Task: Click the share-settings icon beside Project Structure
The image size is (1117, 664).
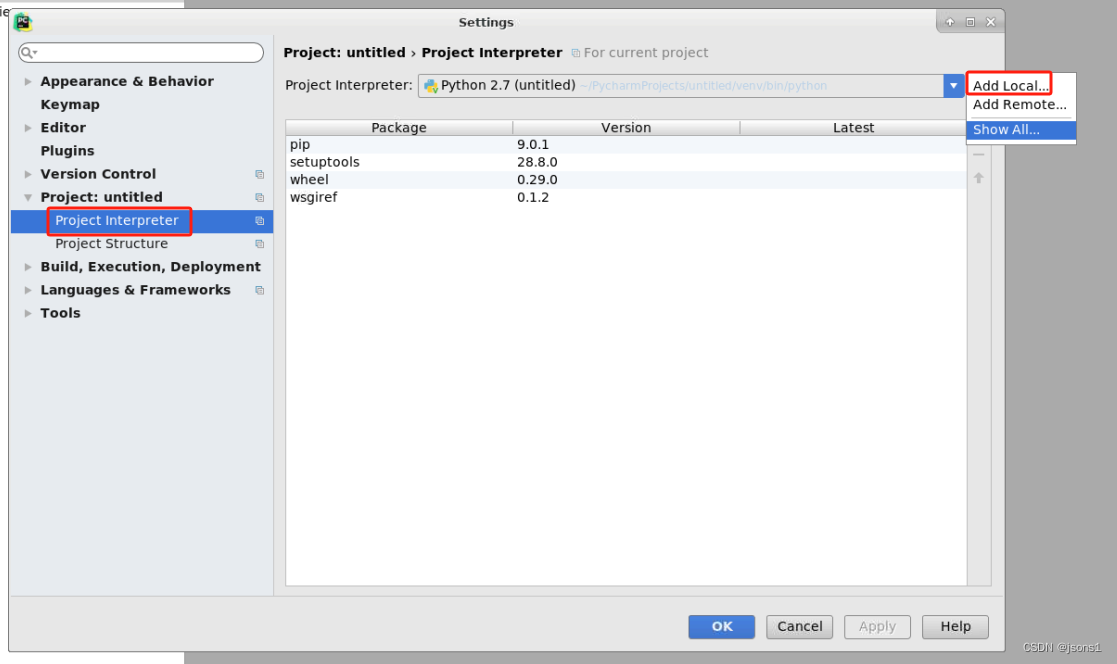Action: click(x=260, y=243)
